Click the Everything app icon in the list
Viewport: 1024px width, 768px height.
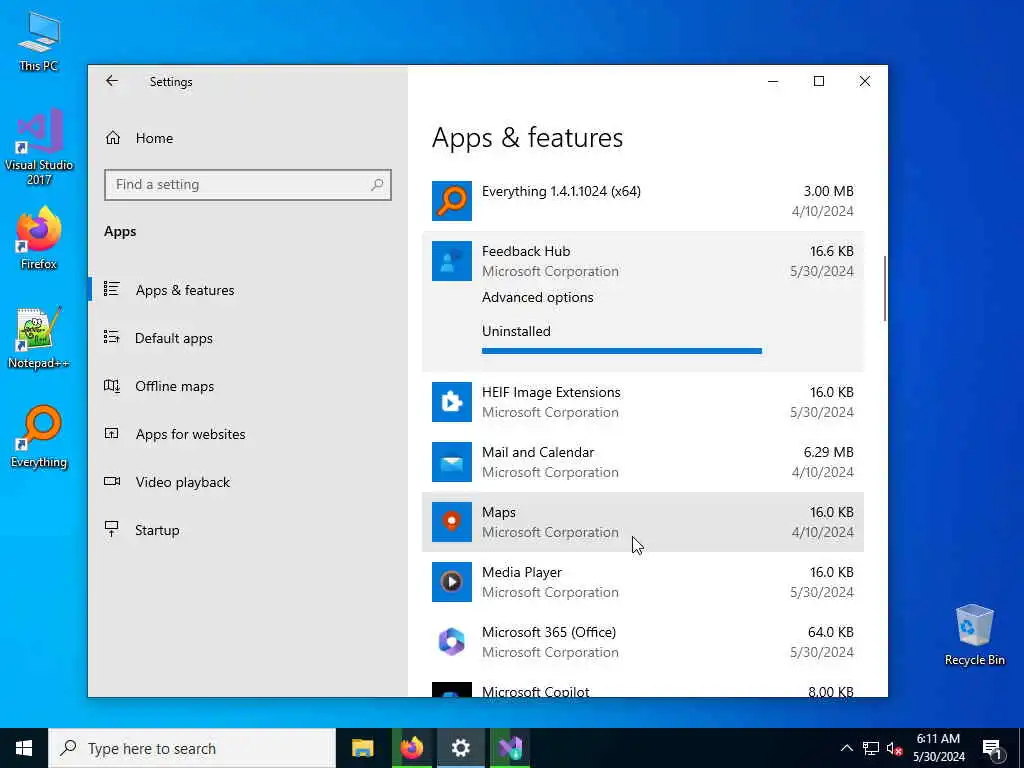(452, 201)
